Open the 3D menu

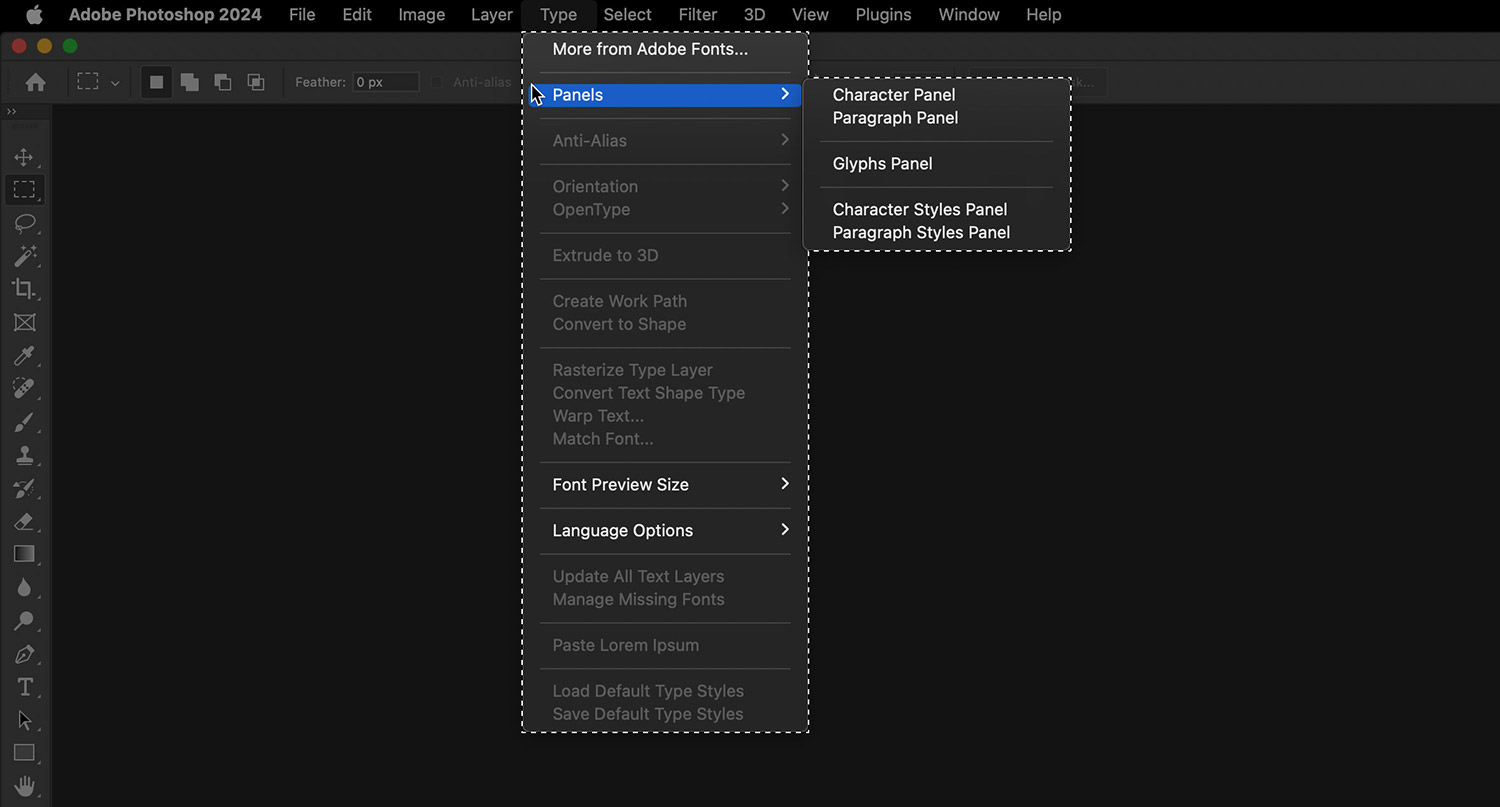tap(755, 14)
